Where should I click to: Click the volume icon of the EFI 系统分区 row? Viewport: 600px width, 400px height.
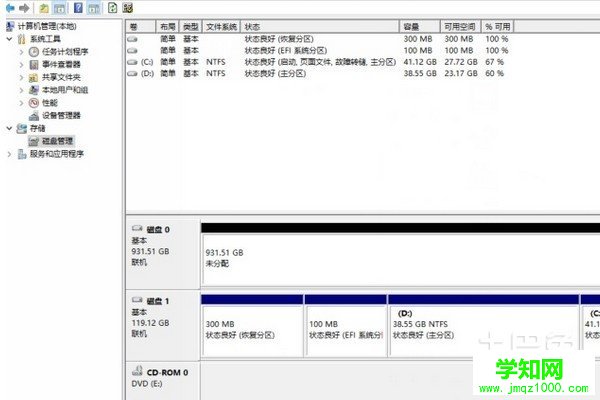[x=132, y=51]
